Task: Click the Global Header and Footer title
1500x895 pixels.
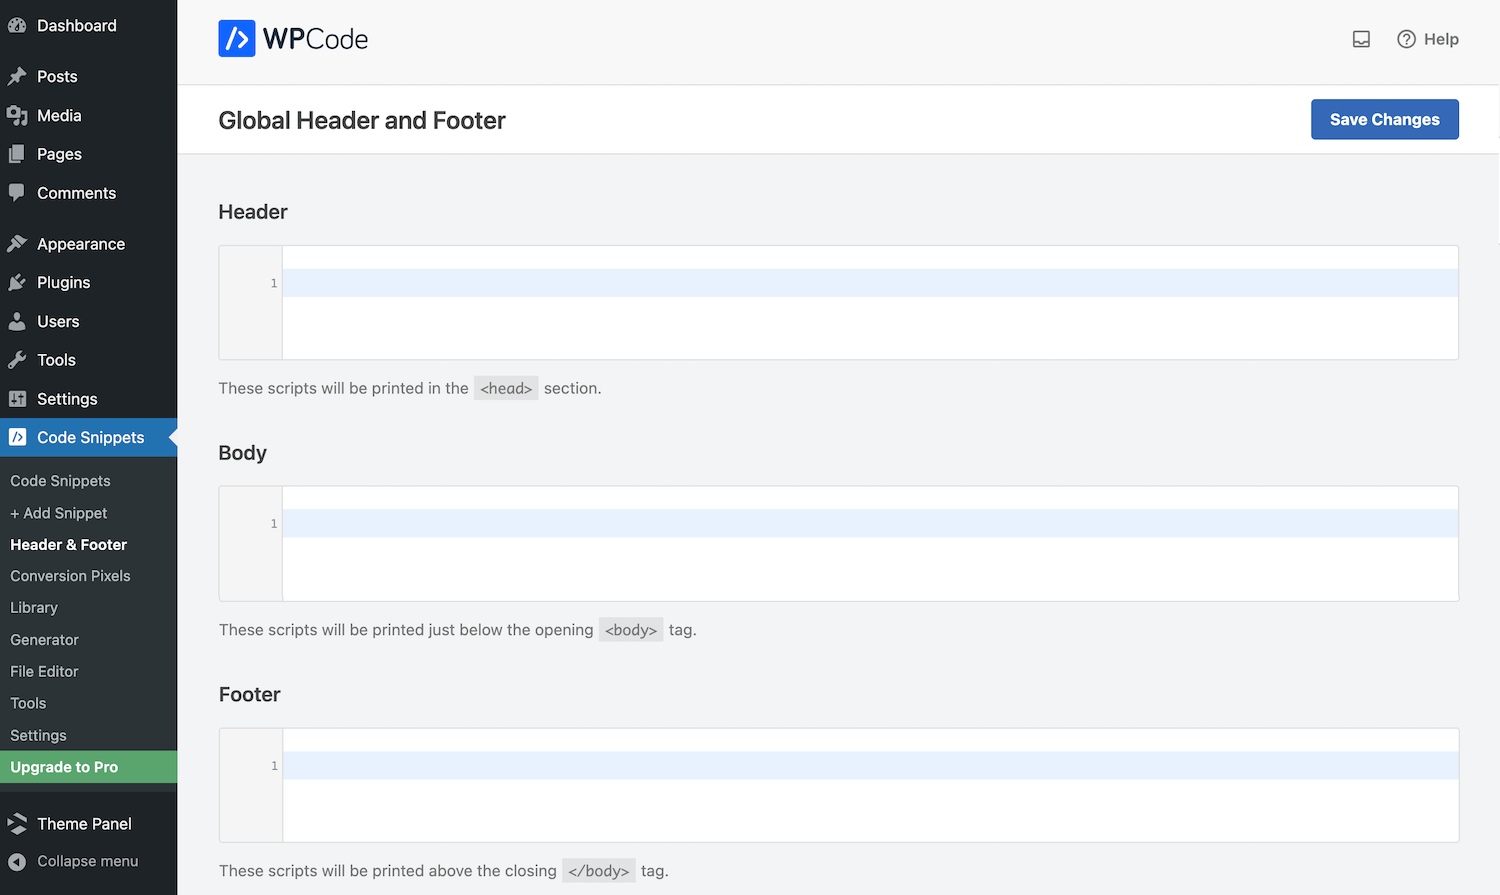Action: tap(362, 120)
